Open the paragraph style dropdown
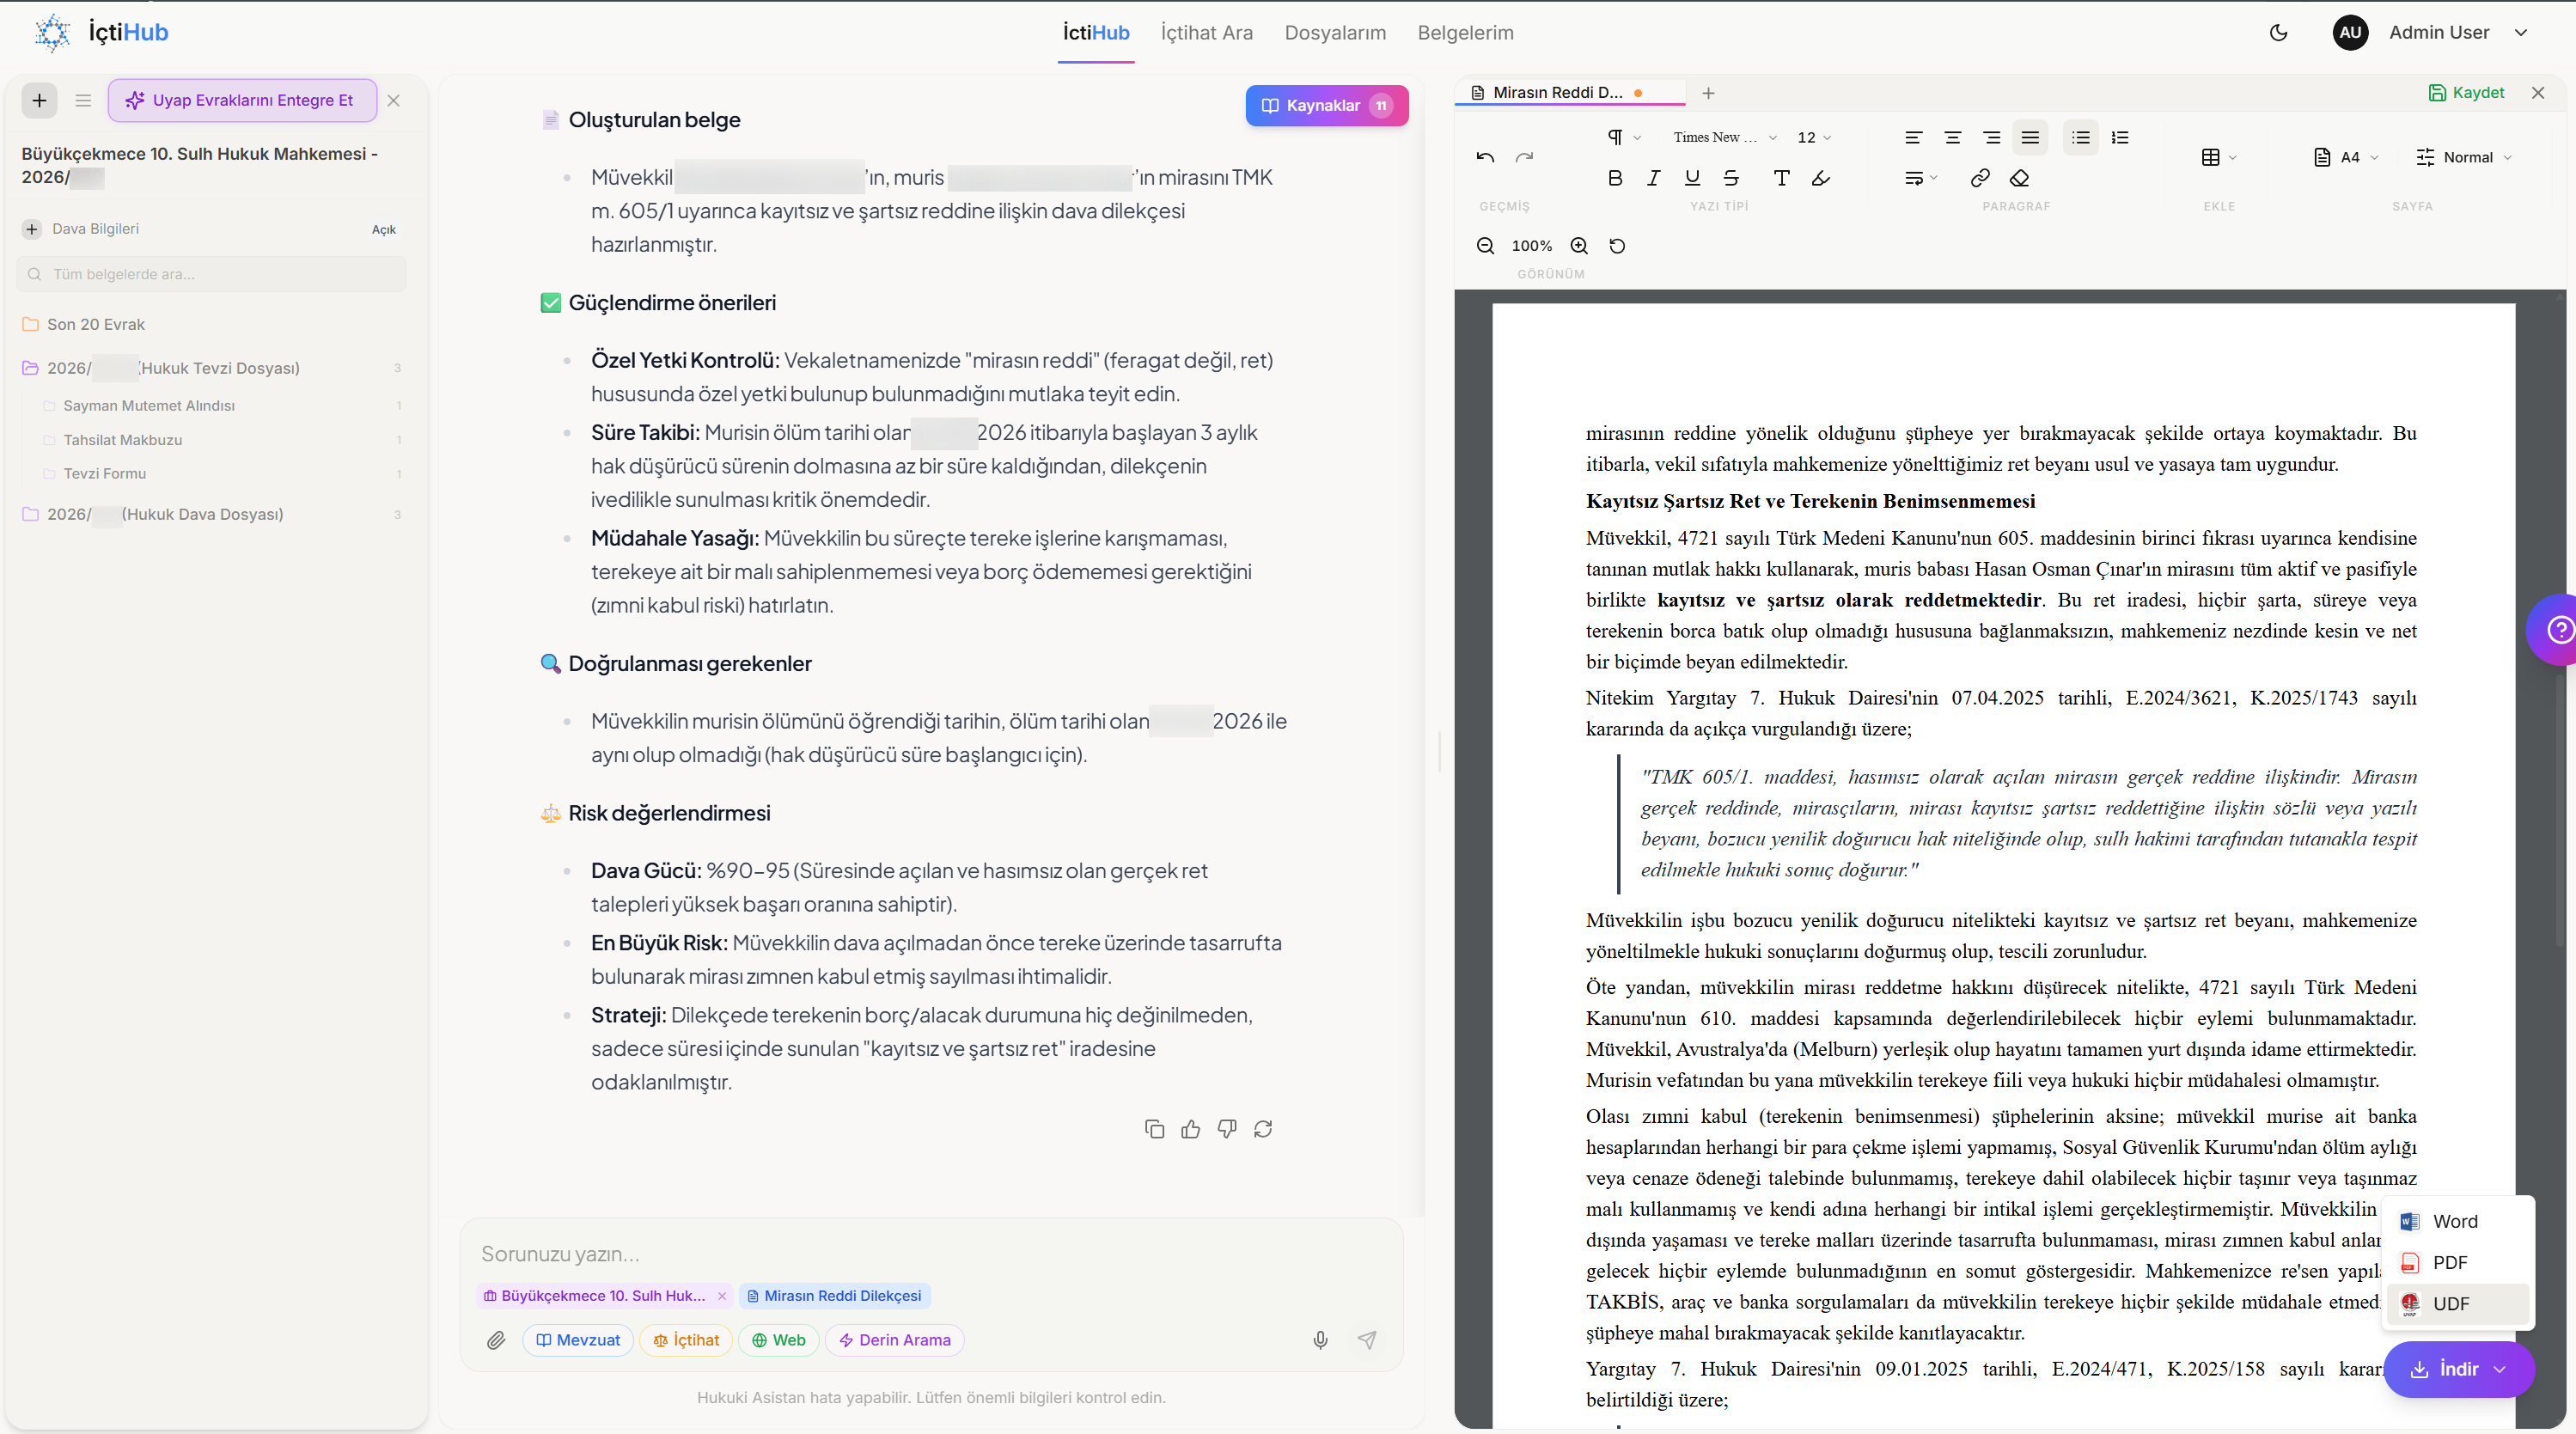Image resolution: width=2576 pixels, height=1434 pixels. pos(1623,137)
